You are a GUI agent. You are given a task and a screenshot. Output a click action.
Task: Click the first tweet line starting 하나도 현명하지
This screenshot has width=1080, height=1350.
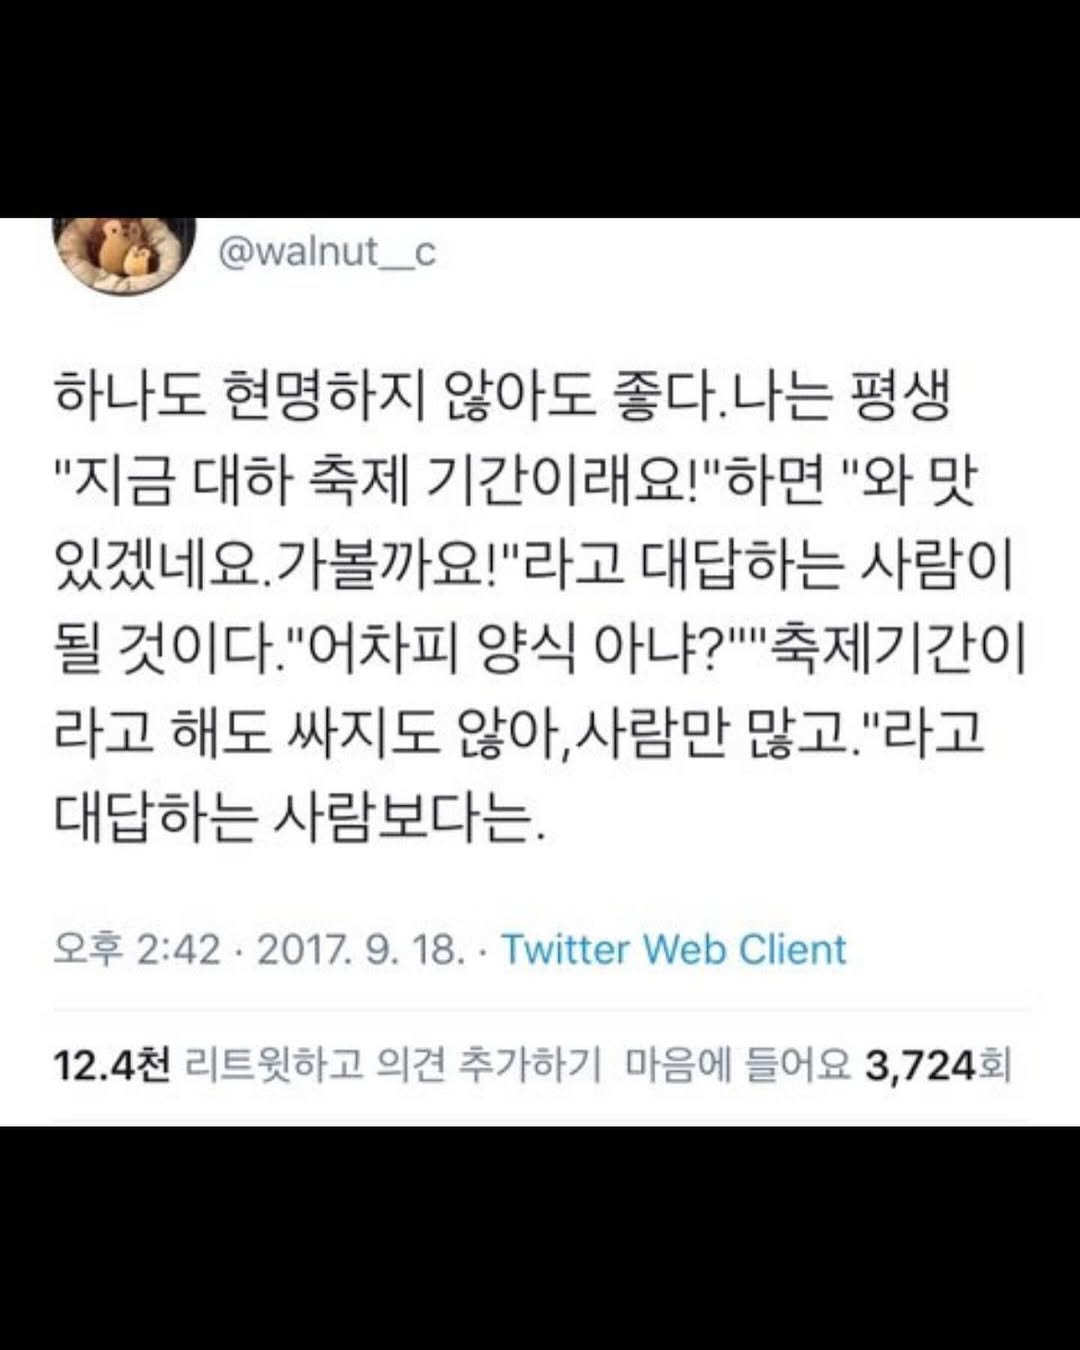click(x=501, y=398)
